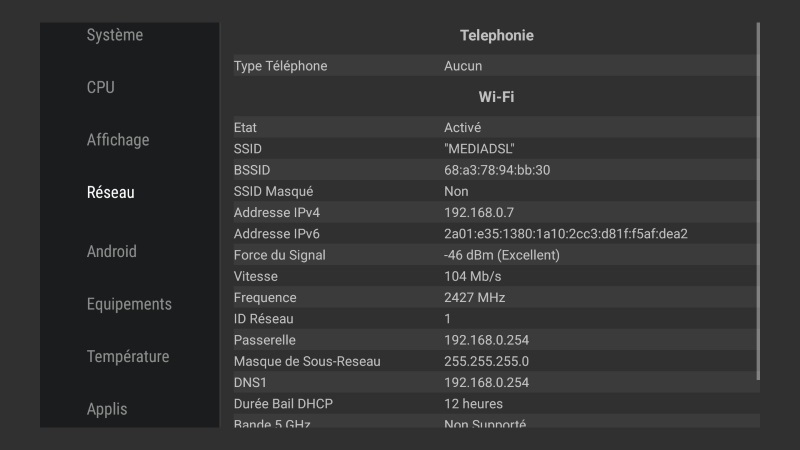Select the Addresse IPv6 row
Viewport: 800px width, 450px height.
coord(495,234)
